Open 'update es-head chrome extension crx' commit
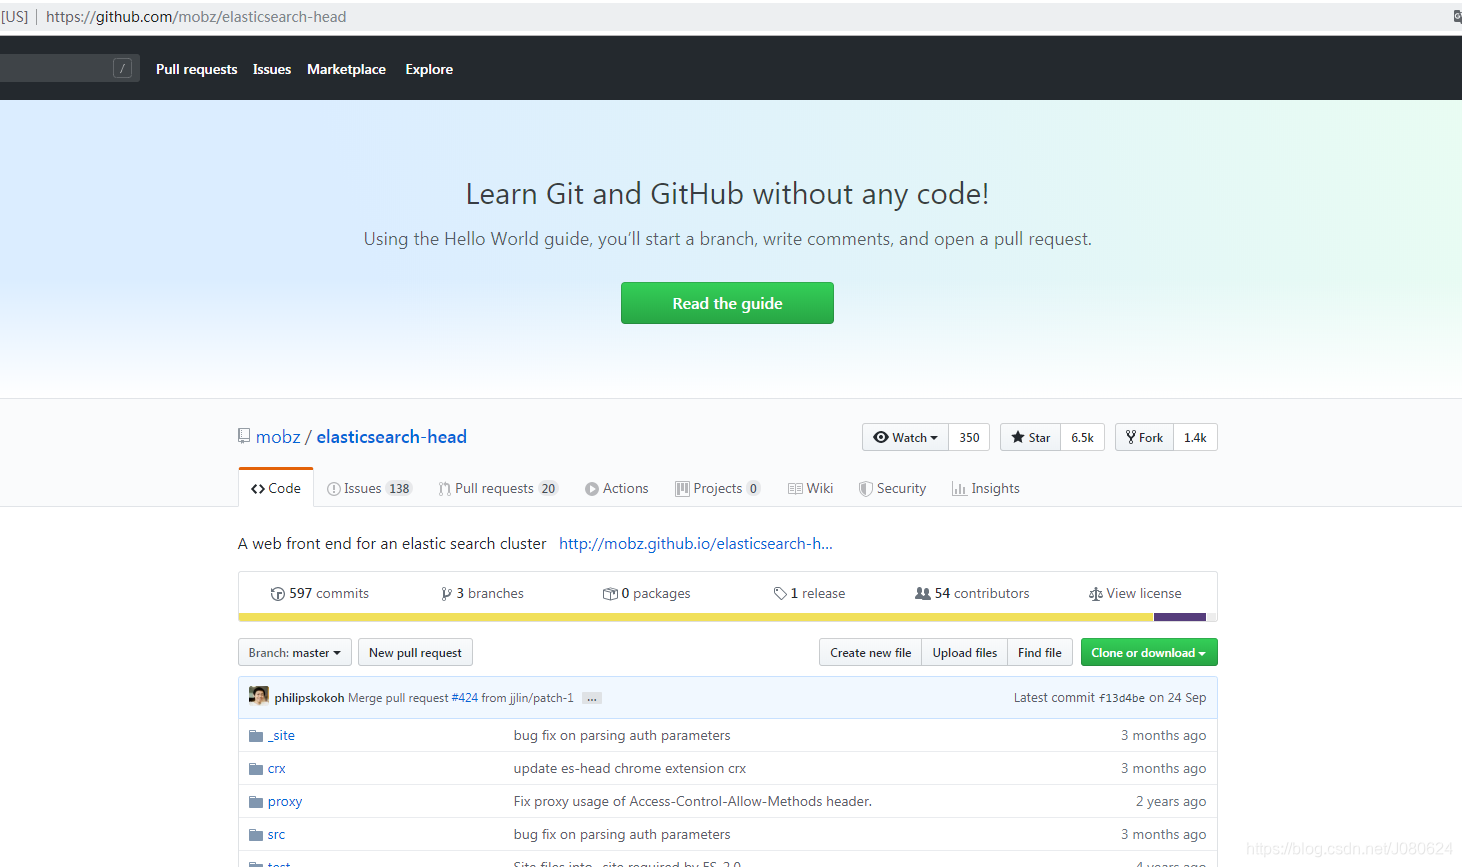This screenshot has height=867, width=1462. pos(630,769)
